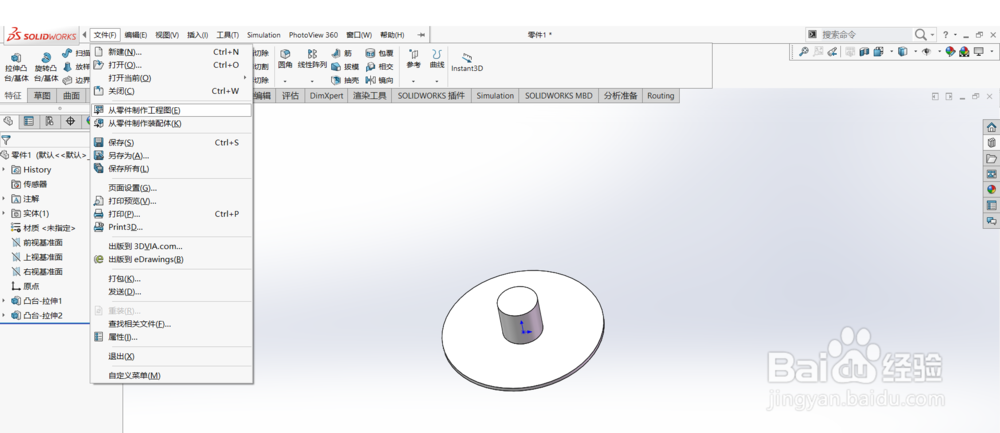1000x433 pixels.
Task: Click the Wrap (包覆) tool icon
Action: click(371, 54)
